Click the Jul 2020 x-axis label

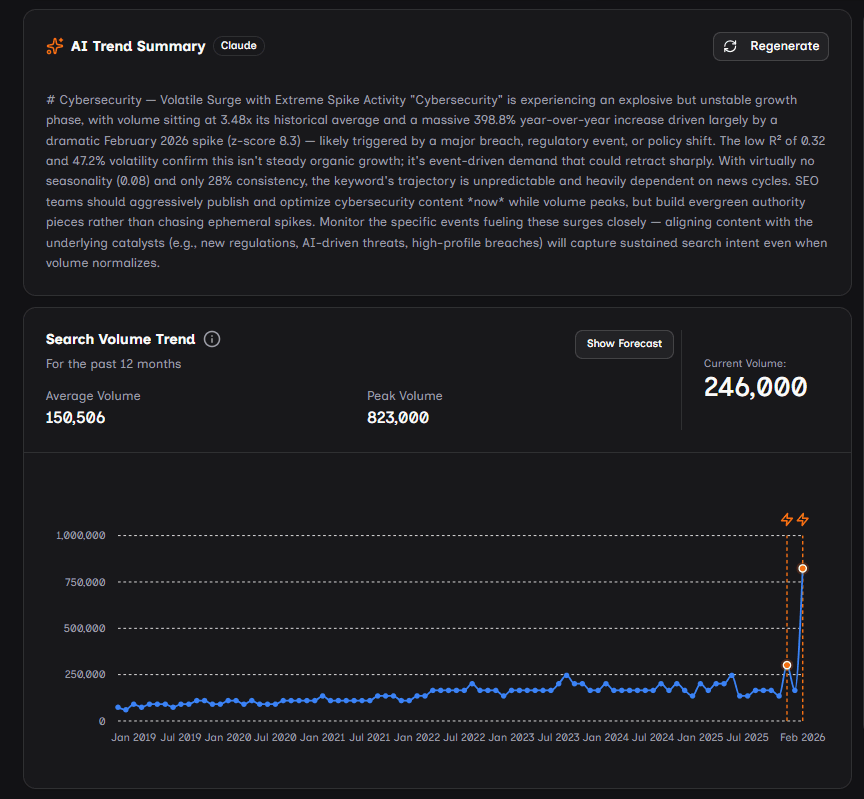pos(275,737)
